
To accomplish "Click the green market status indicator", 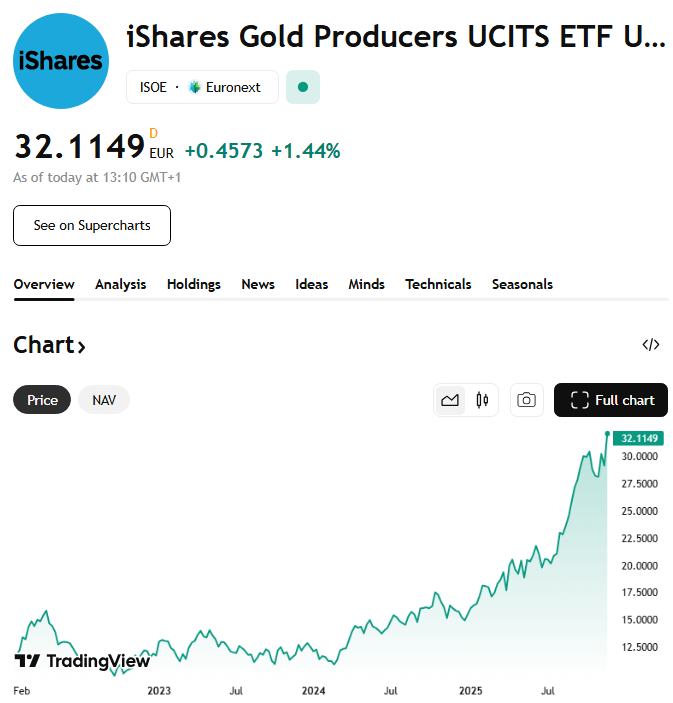I will click(x=302, y=87).
